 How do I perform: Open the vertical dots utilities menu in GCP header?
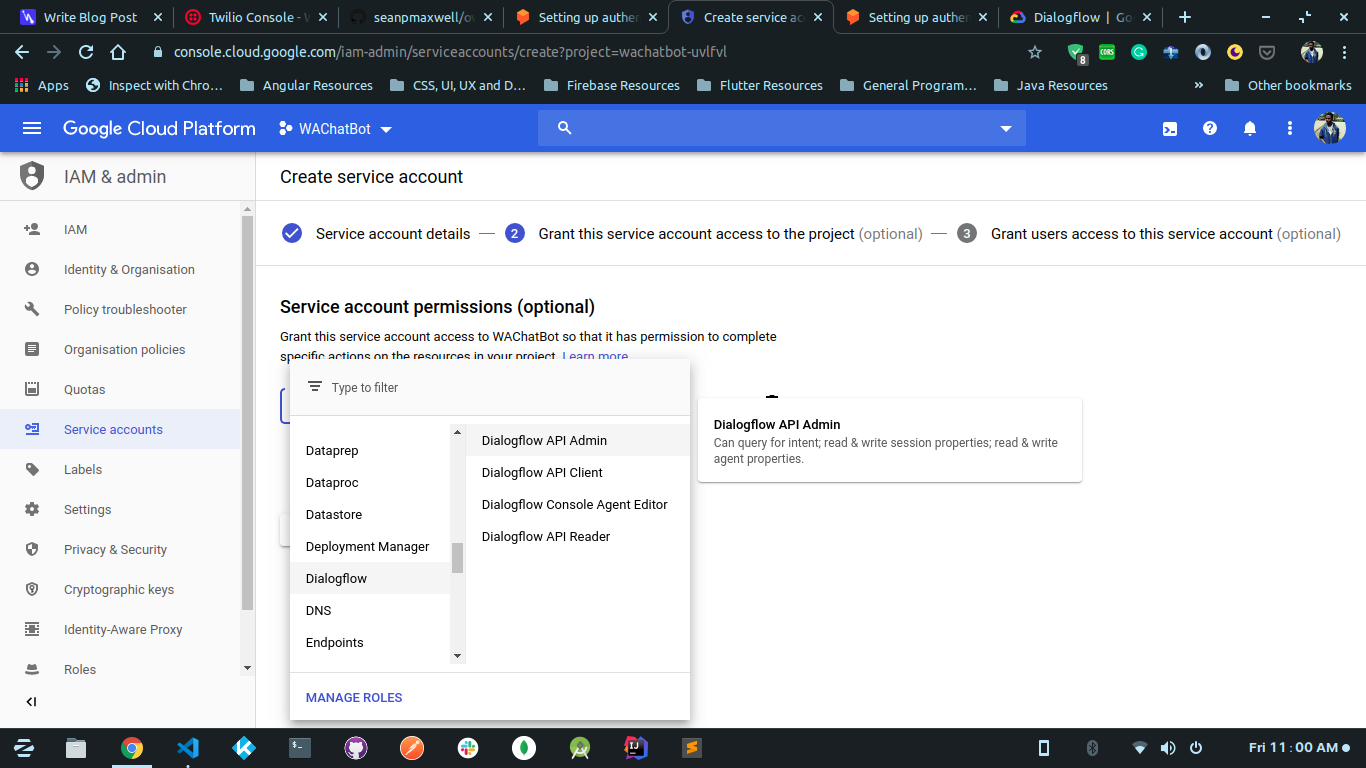(x=1290, y=128)
